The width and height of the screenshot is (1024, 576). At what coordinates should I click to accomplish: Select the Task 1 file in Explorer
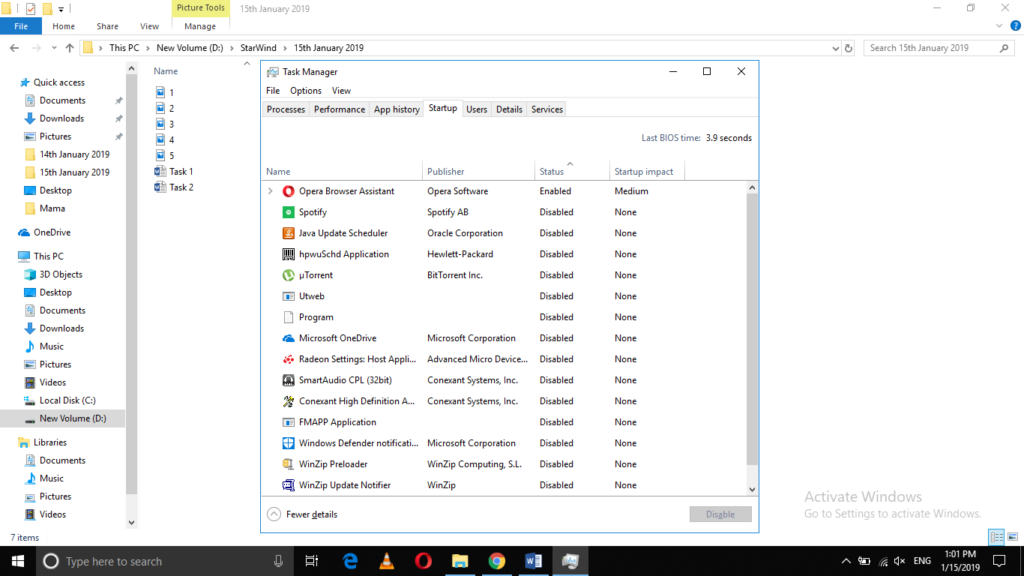[x=174, y=171]
